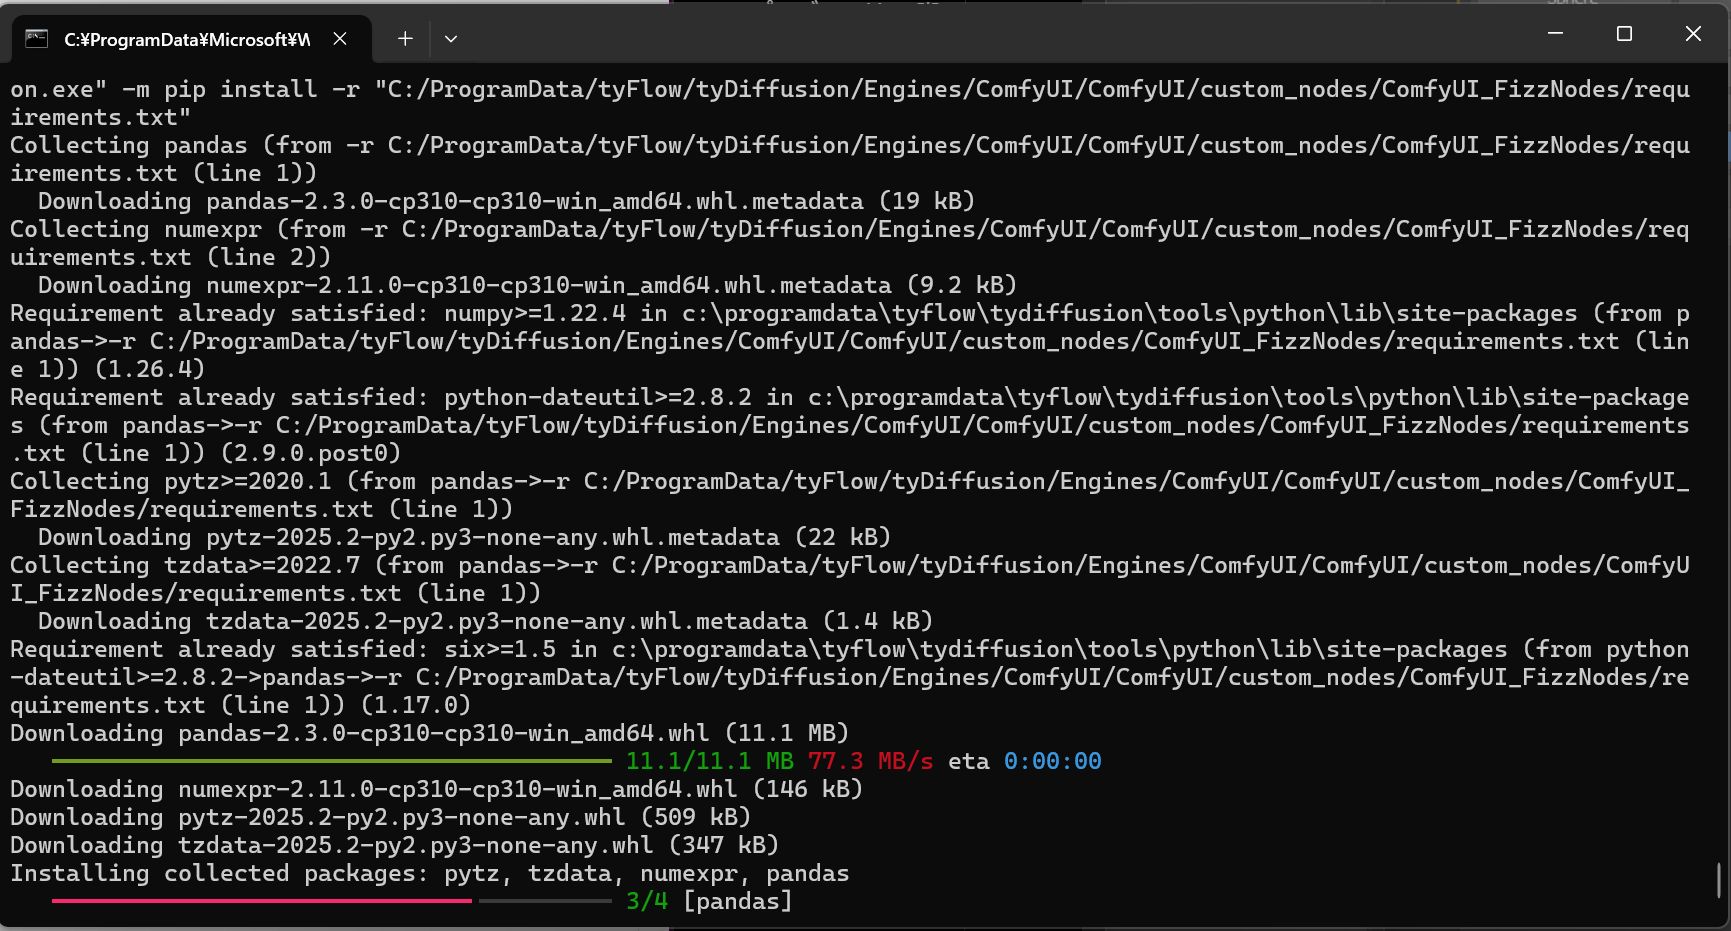Image resolution: width=1731 pixels, height=931 pixels.
Task: Click the '(1.26.4)' numpy version text
Action: (149, 369)
